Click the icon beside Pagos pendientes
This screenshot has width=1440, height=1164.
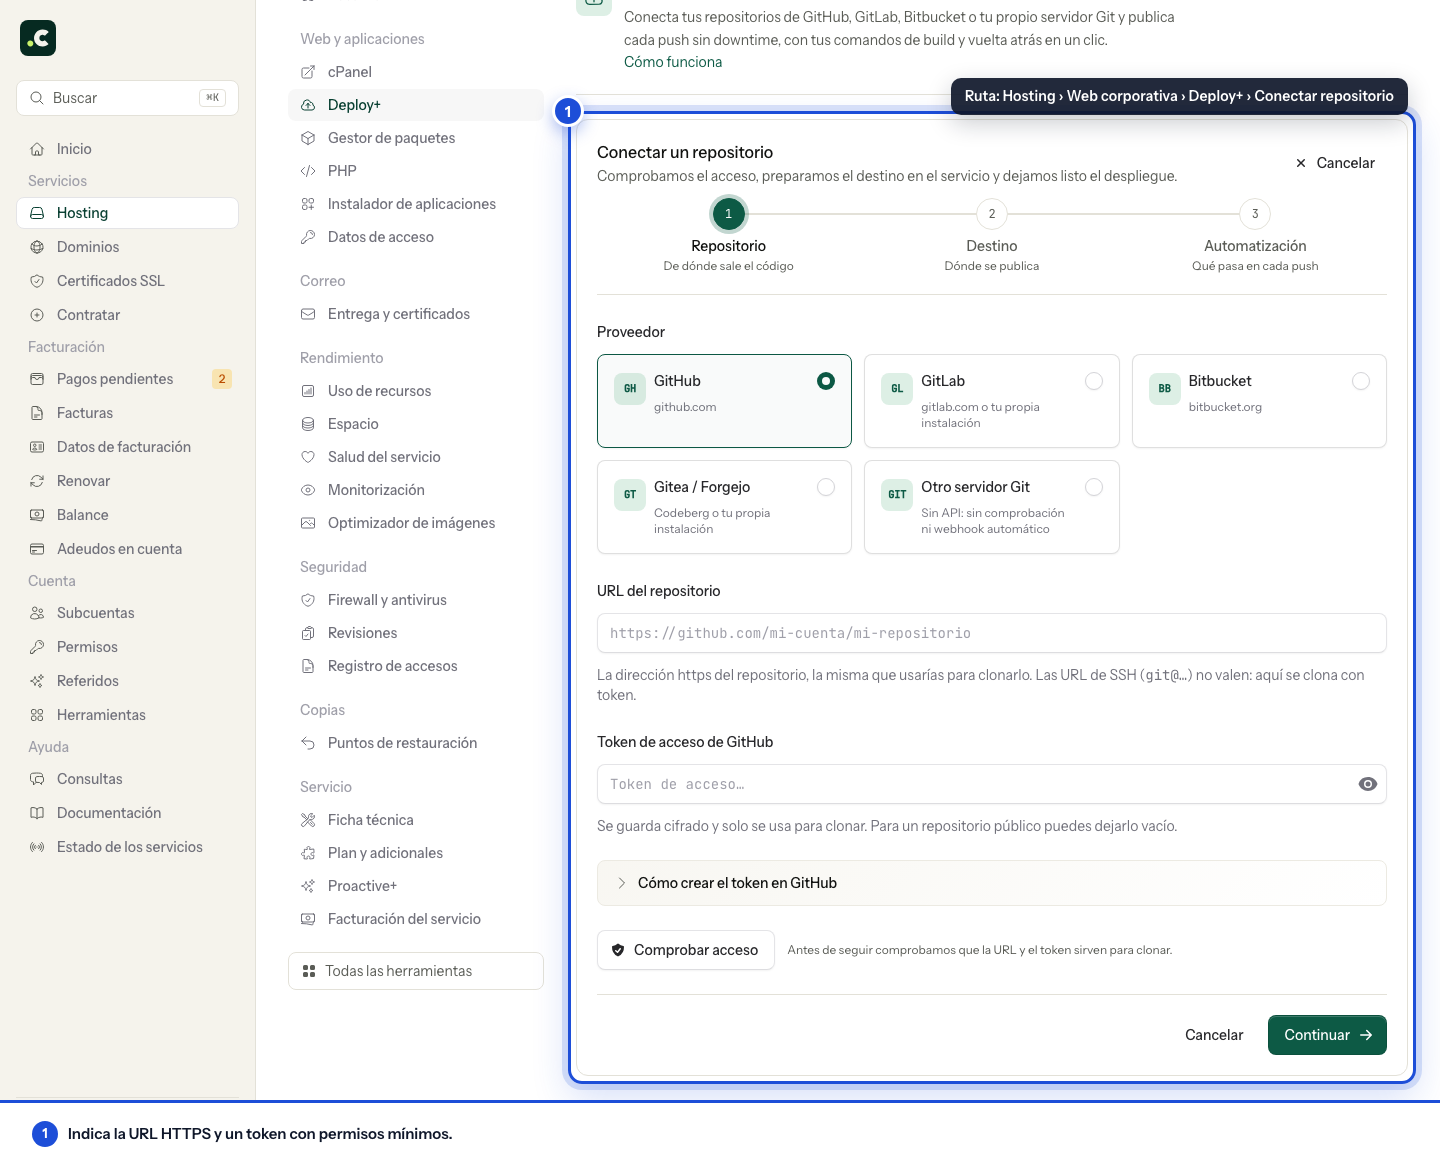pyautogui.click(x=37, y=379)
